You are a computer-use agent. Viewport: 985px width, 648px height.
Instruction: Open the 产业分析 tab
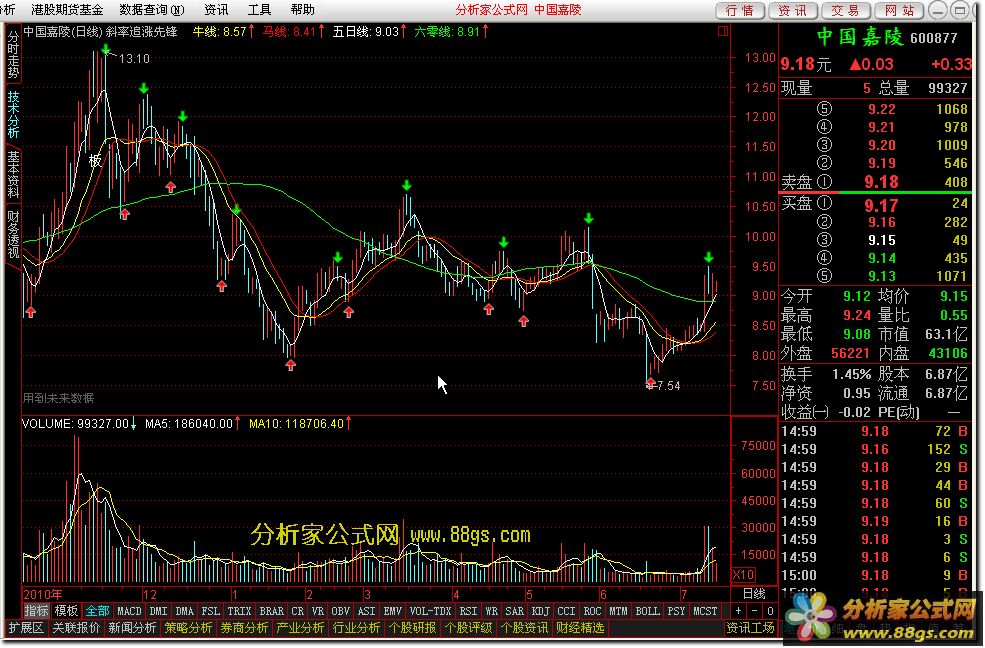click(x=300, y=628)
